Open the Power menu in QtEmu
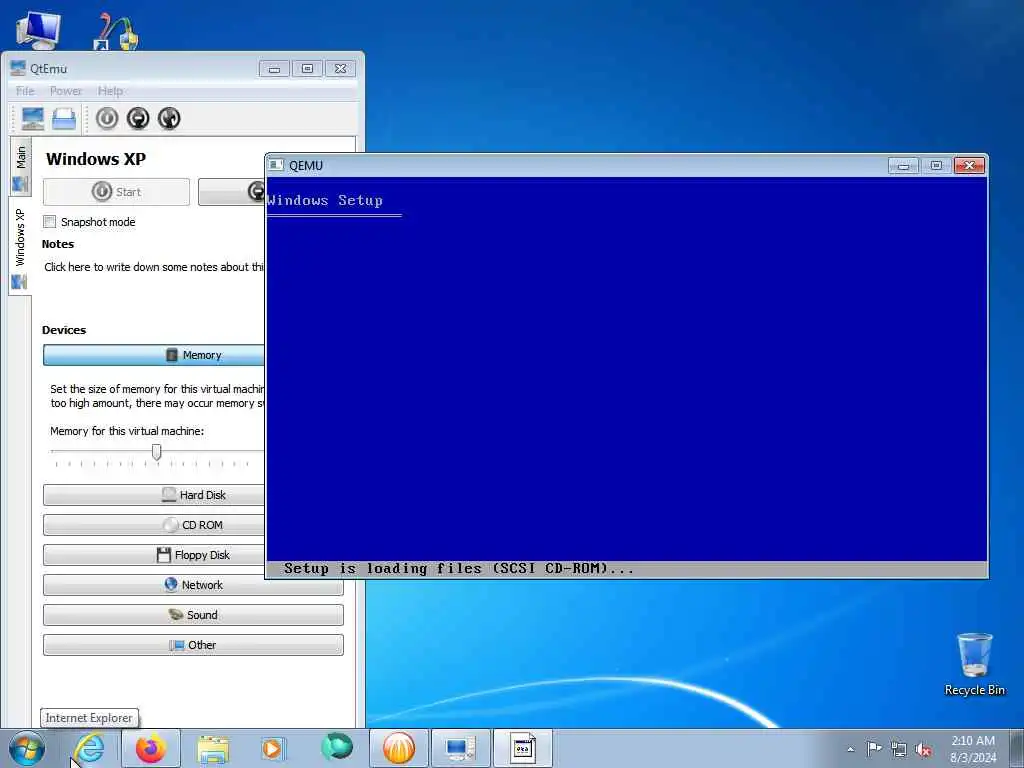Screen dimensions: 1024x768 click(x=66, y=91)
